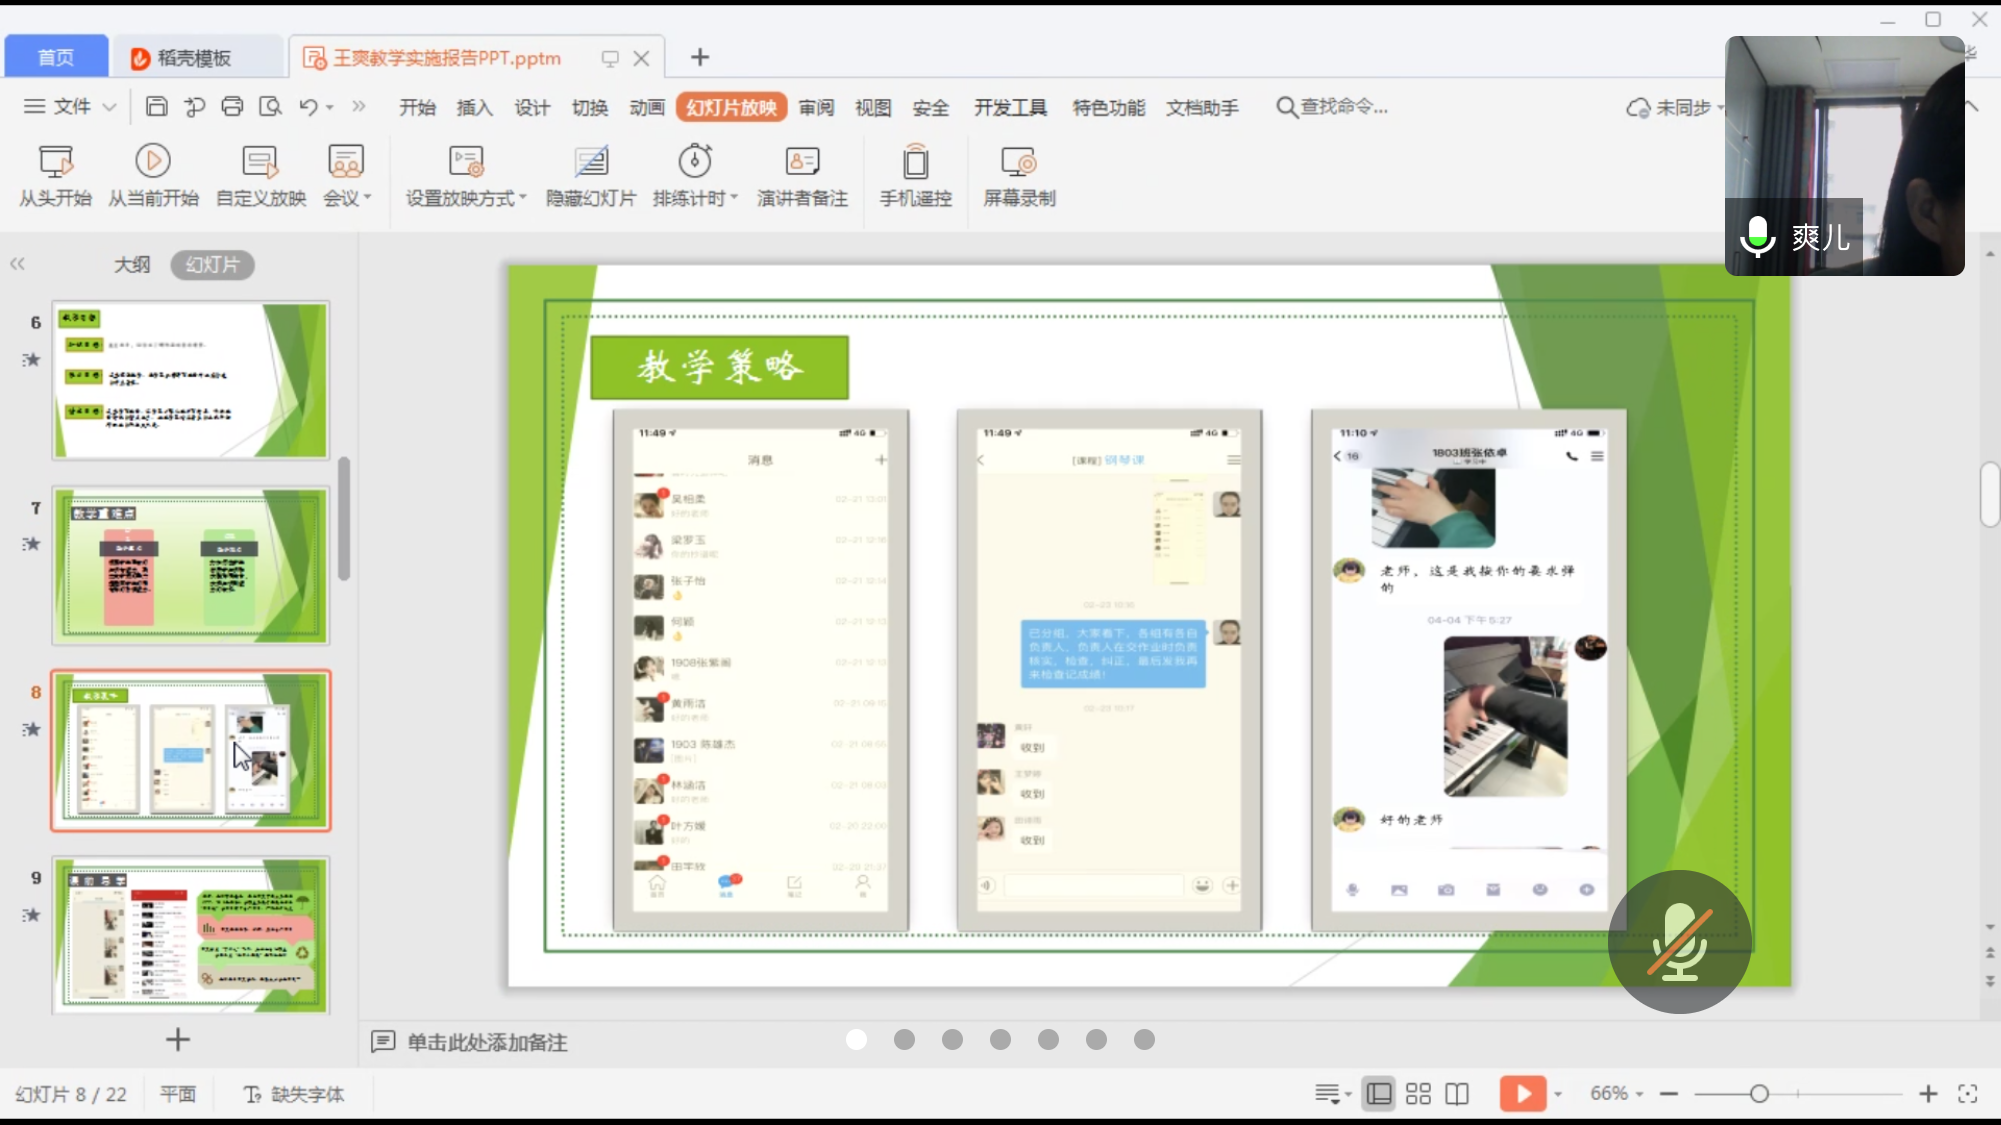Unmute the crossed-out microphone button
The height and width of the screenshot is (1125, 2001).
[x=1679, y=942]
